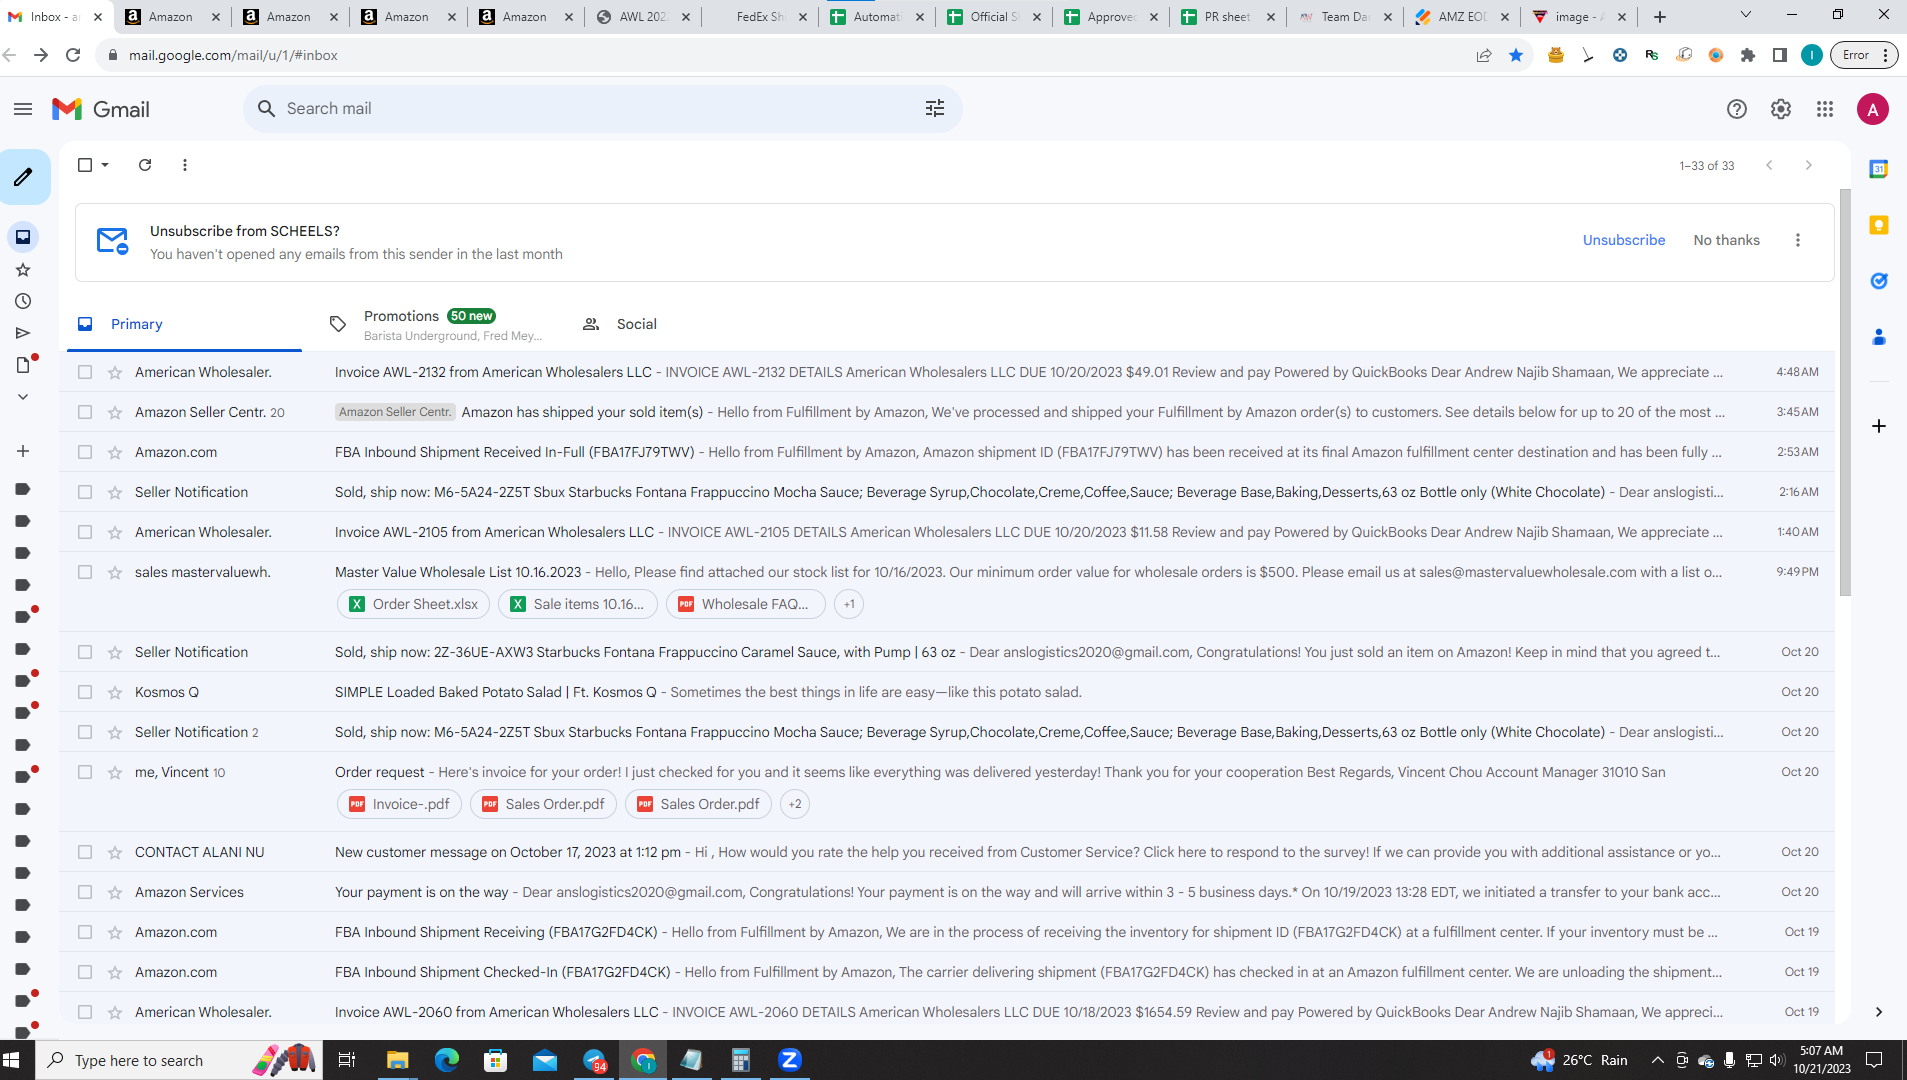Click the browser address bar
This screenshot has height=1080, width=1907.
point(790,55)
